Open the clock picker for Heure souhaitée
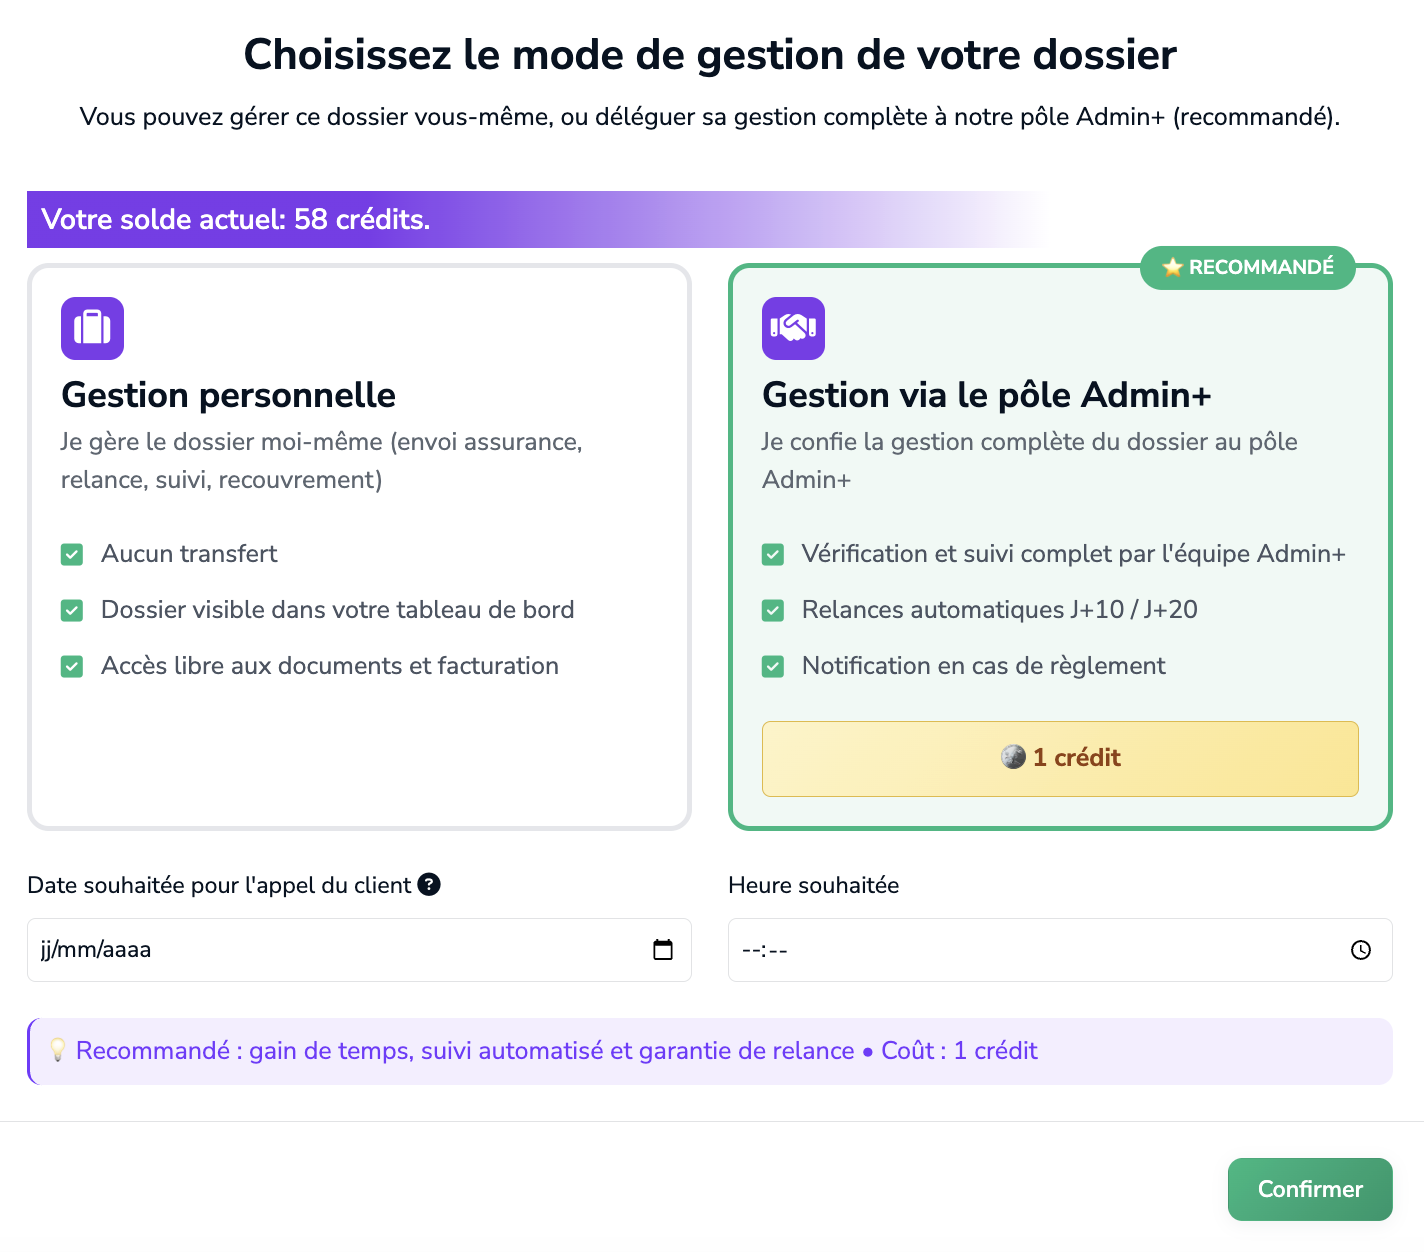 coord(1360,950)
